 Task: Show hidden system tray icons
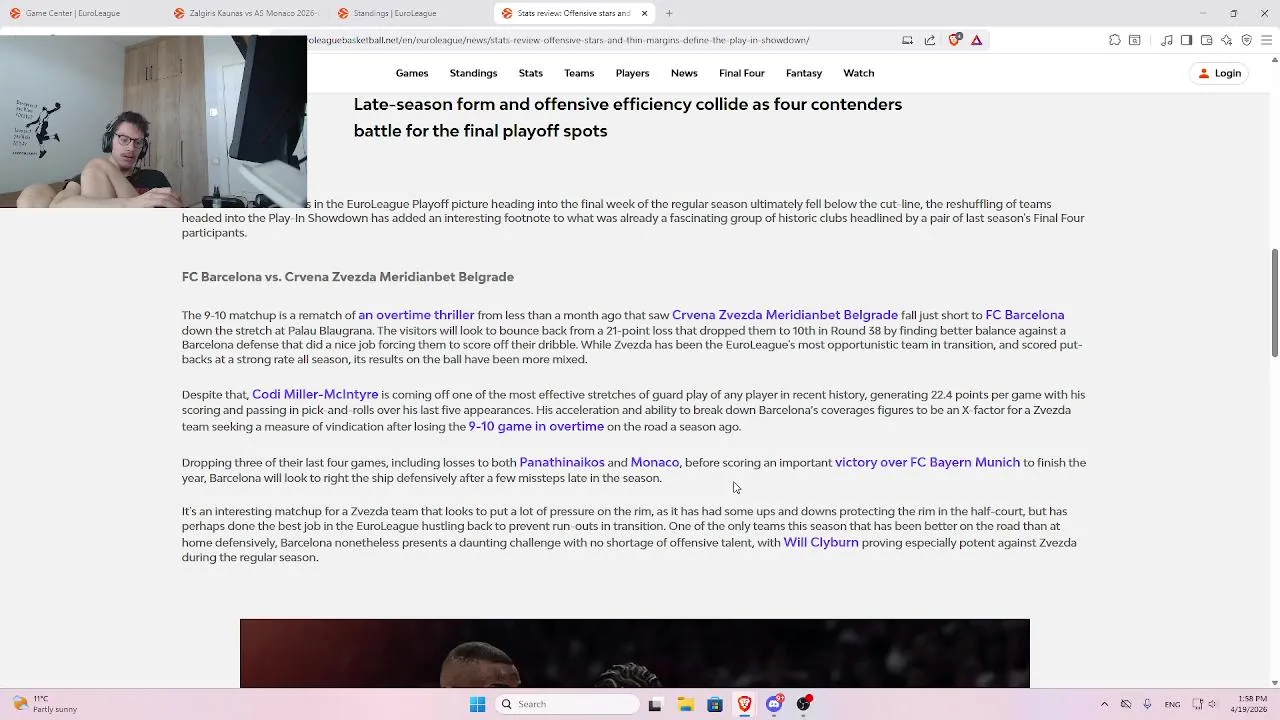coord(1104,704)
